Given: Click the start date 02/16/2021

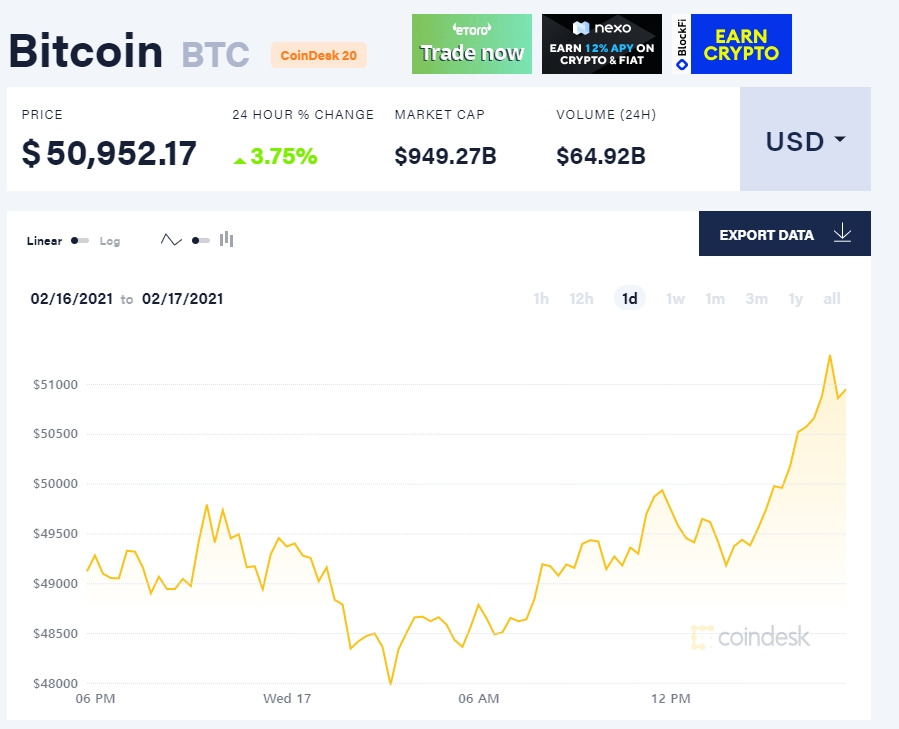Looking at the screenshot, I should click(x=72, y=299).
